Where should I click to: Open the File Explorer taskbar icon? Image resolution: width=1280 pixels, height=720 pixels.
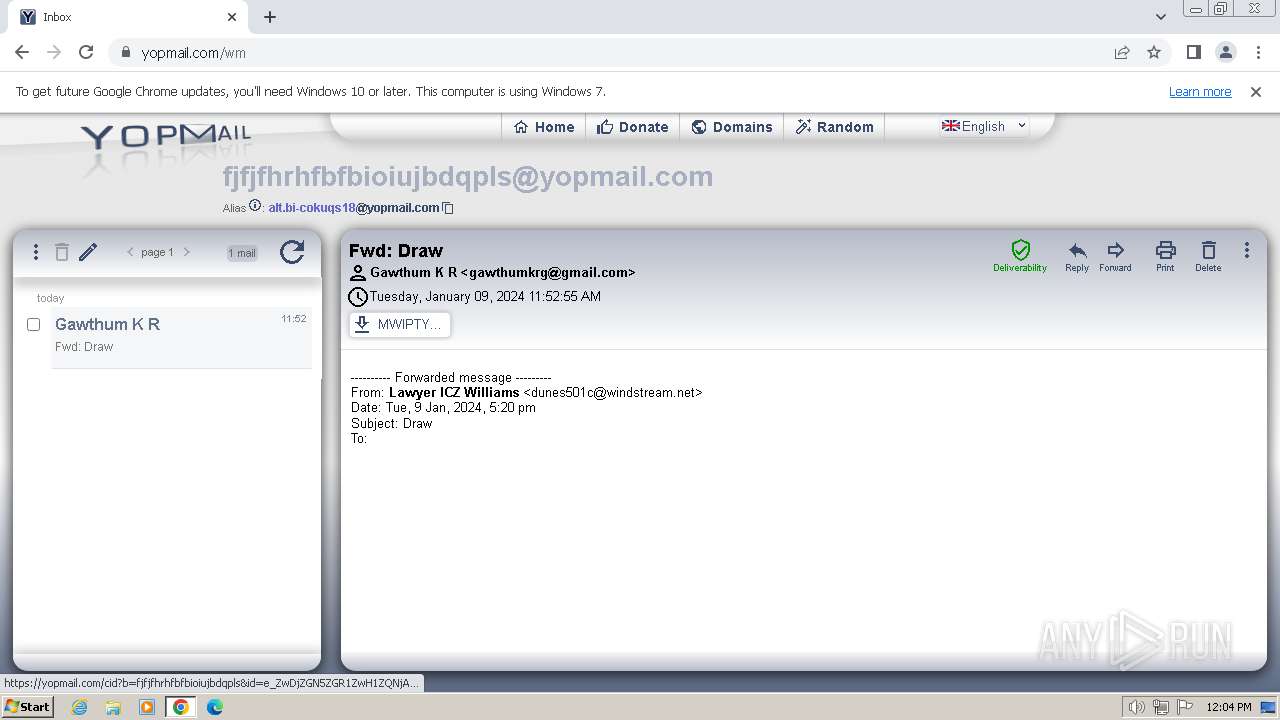(x=113, y=707)
